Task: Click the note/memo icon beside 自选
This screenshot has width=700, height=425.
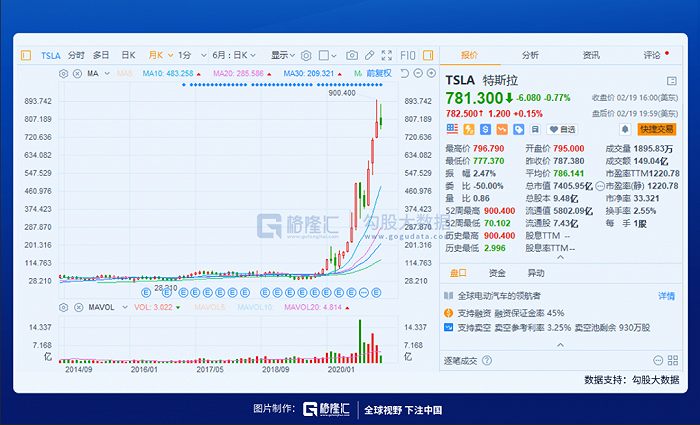Action: tap(535, 129)
